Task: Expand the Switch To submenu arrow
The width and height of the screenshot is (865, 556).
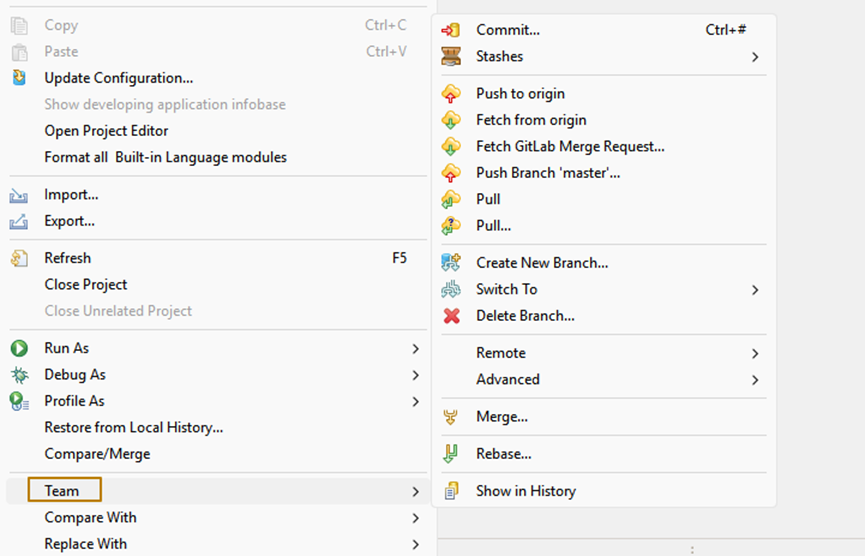Action: pyautogui.click(x=755, y=290)
